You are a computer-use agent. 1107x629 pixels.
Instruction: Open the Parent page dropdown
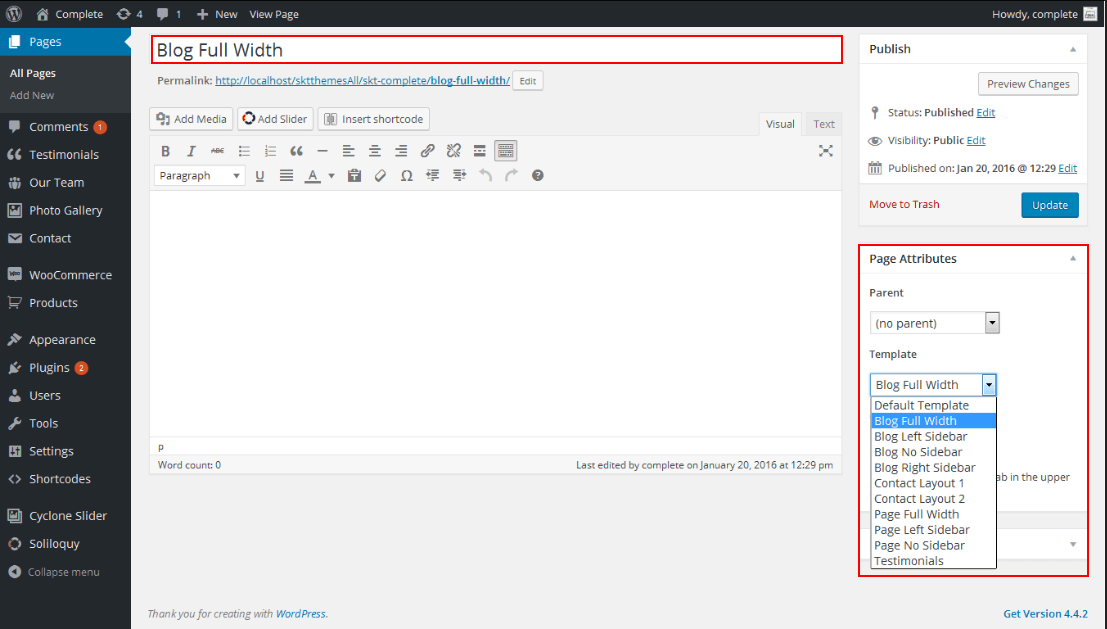coord(935,323)
